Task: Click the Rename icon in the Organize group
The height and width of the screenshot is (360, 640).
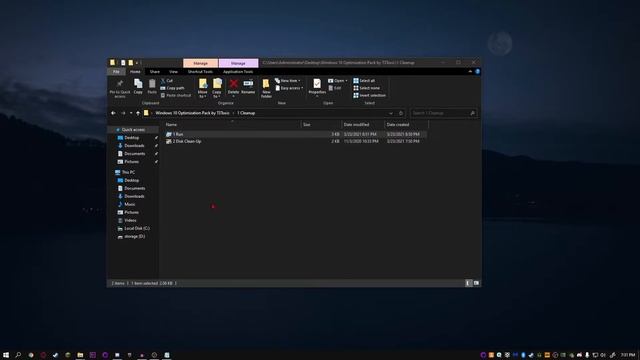Action: point(248,83)
